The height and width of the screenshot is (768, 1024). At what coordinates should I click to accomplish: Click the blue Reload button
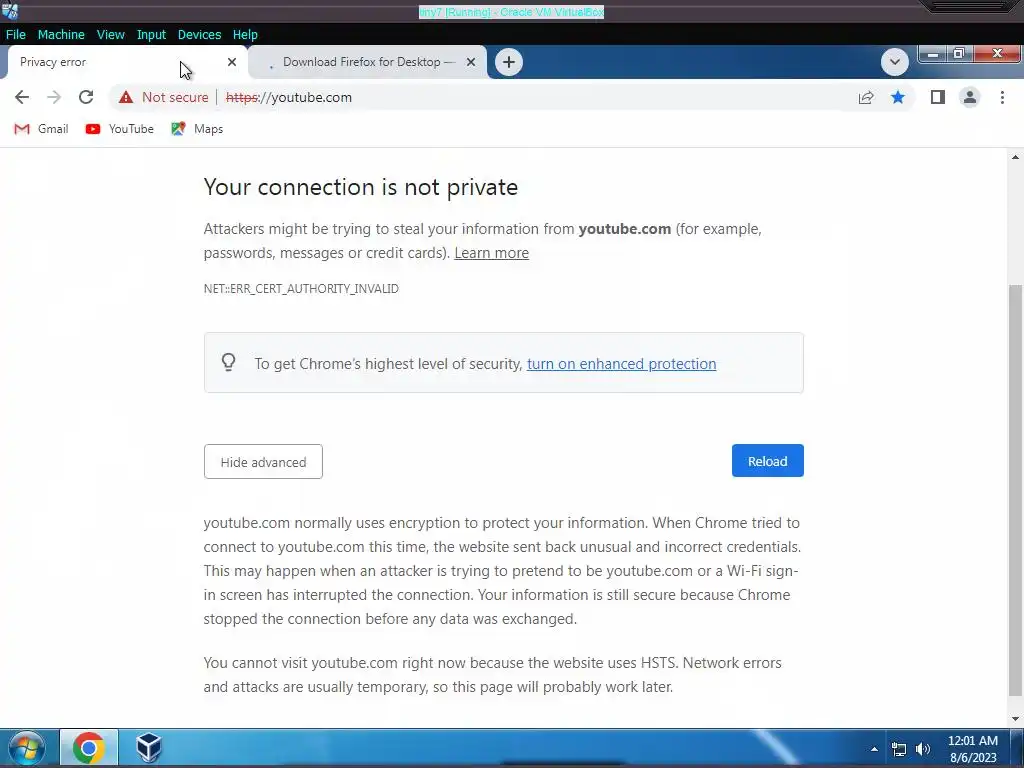tap(767, 461)
